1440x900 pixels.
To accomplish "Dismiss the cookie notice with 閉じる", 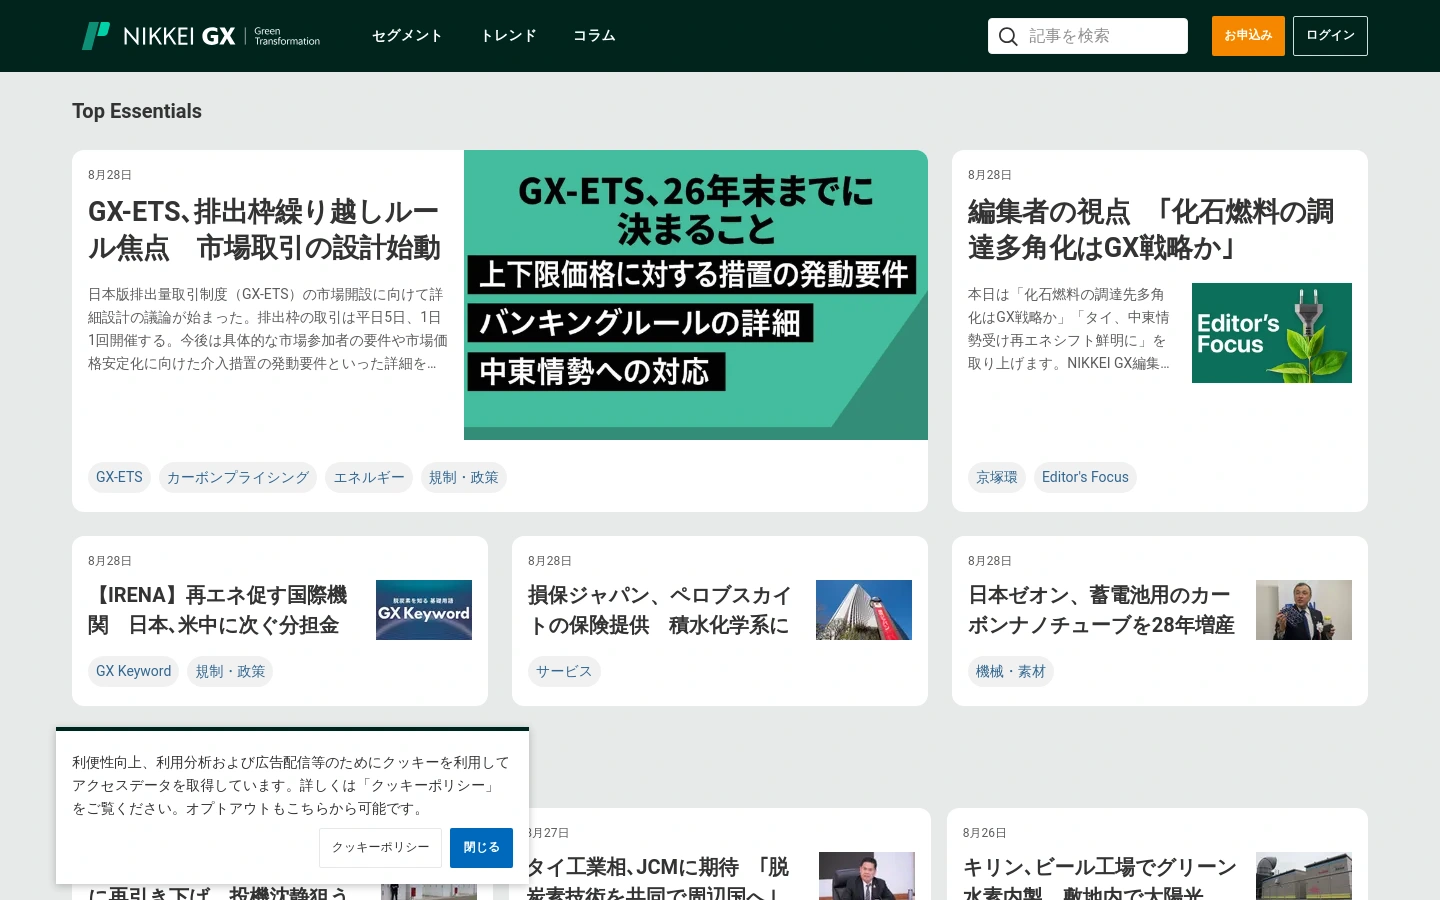I will coord(481,848).
